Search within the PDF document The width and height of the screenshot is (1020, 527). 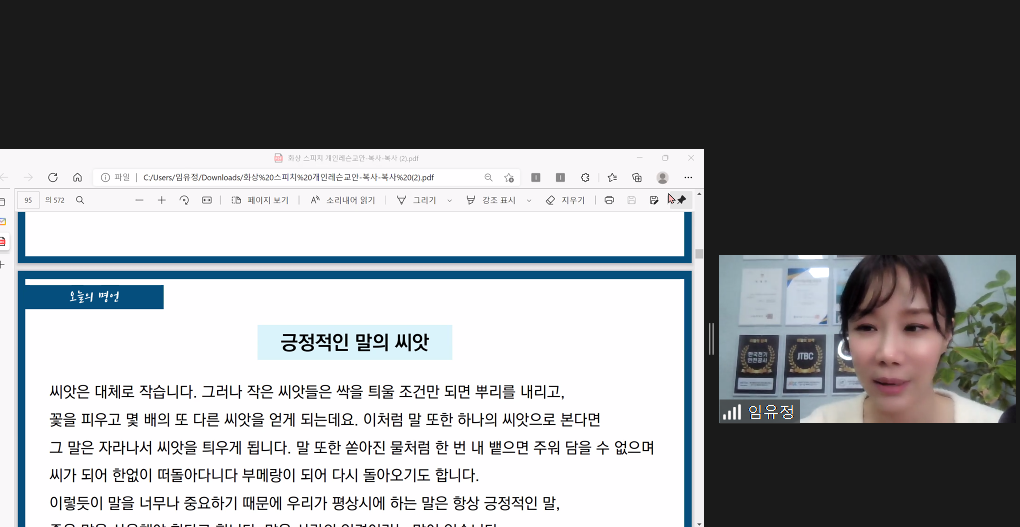tap(80, 200)
